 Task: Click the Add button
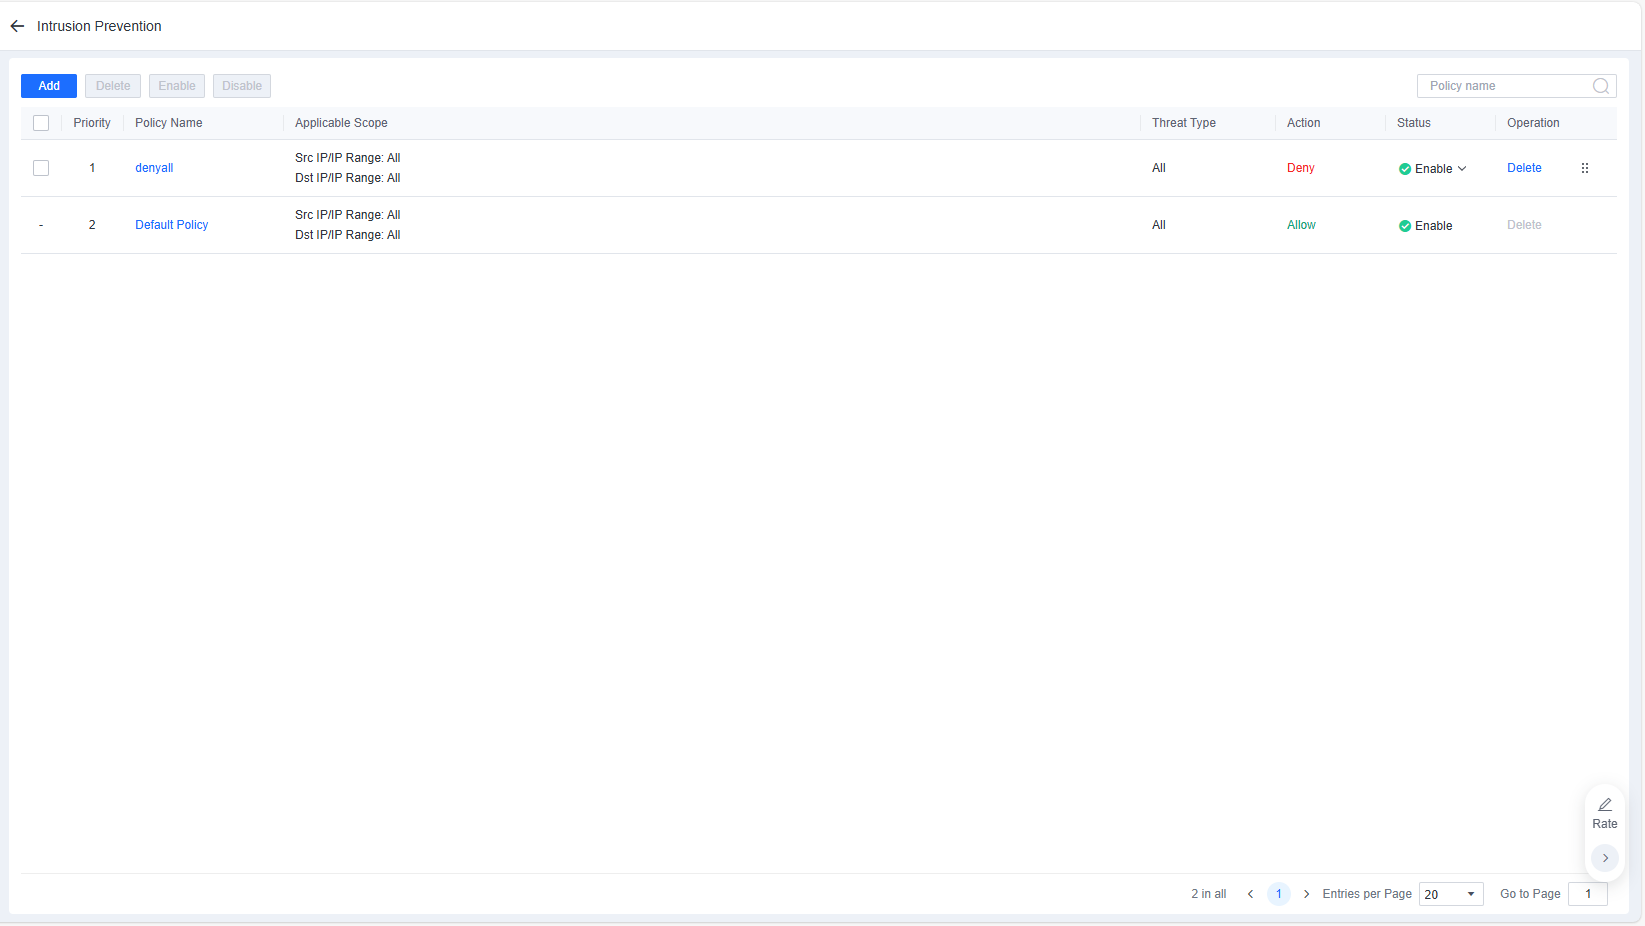point(49,86)
